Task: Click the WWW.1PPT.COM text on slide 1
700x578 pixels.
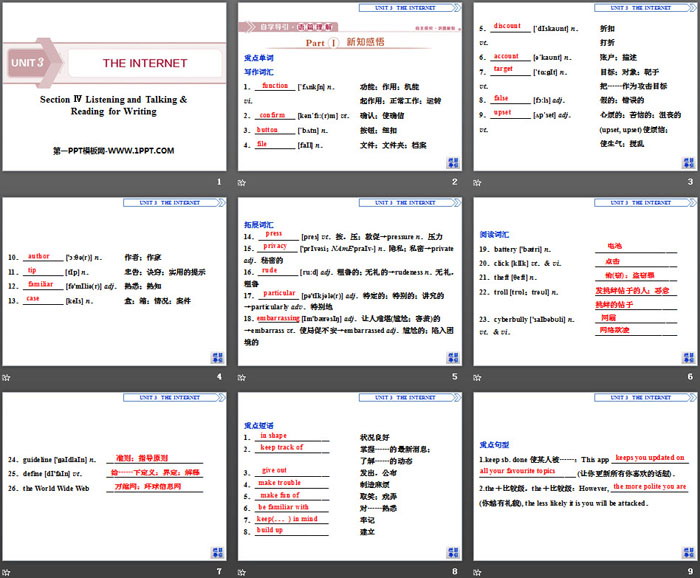Action: 113,150
